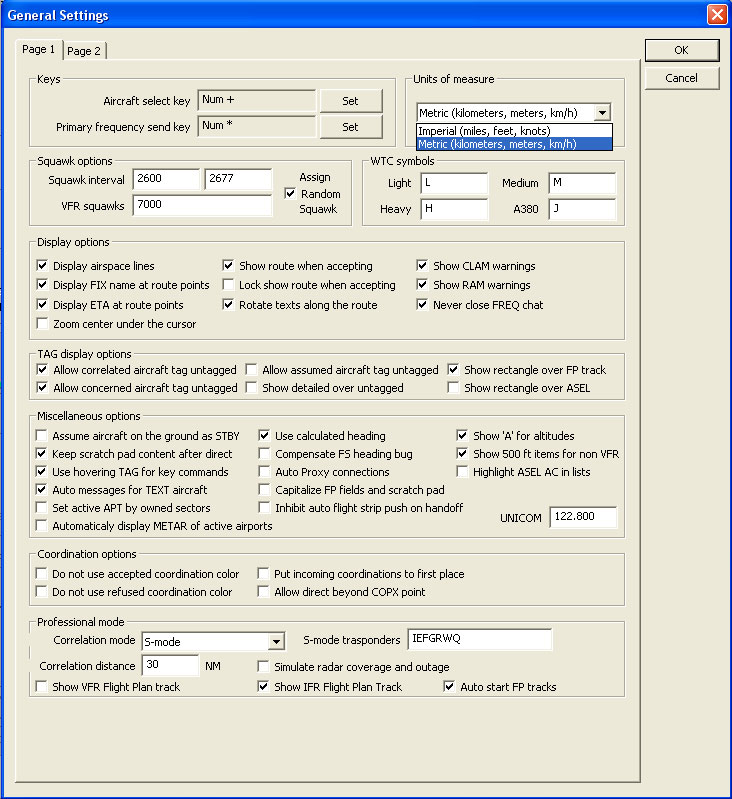732x799 pixels.
Task: Enable Inhibit auto flight strip push on handoff
Action: 264,508
